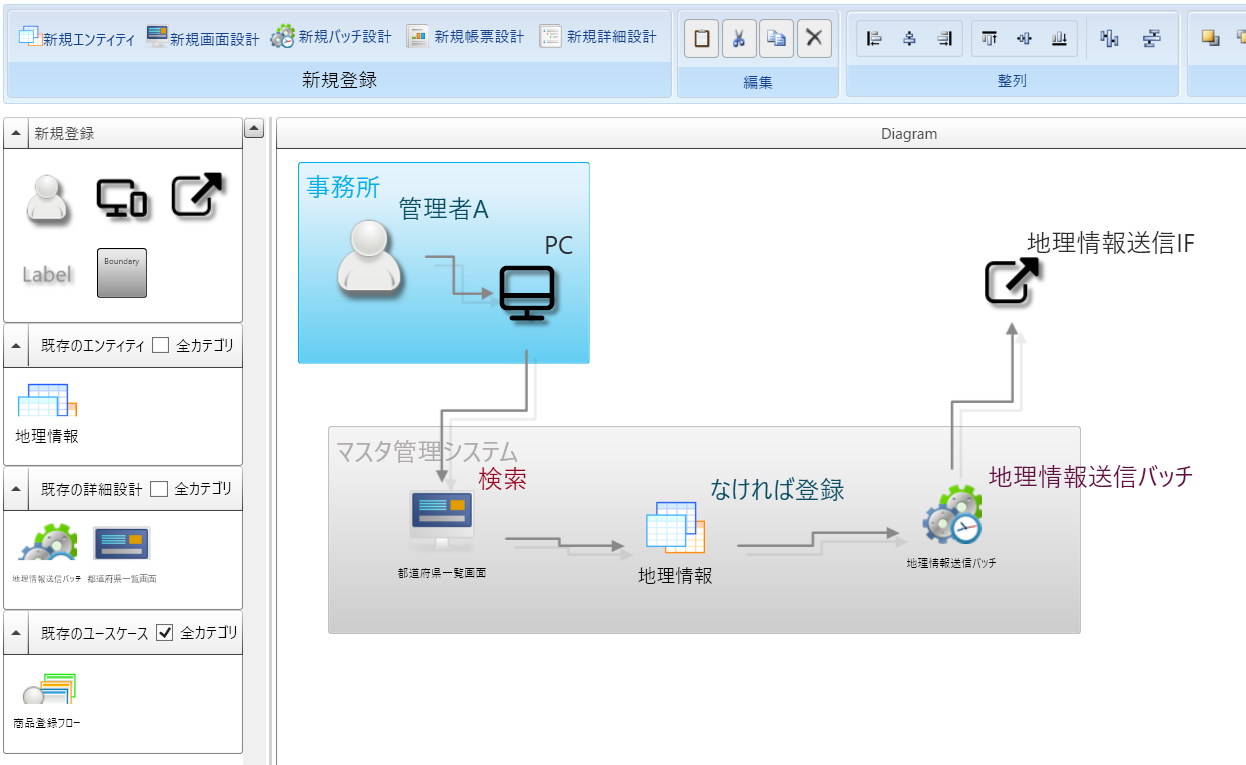Click the align left icon

pos(874,39)
